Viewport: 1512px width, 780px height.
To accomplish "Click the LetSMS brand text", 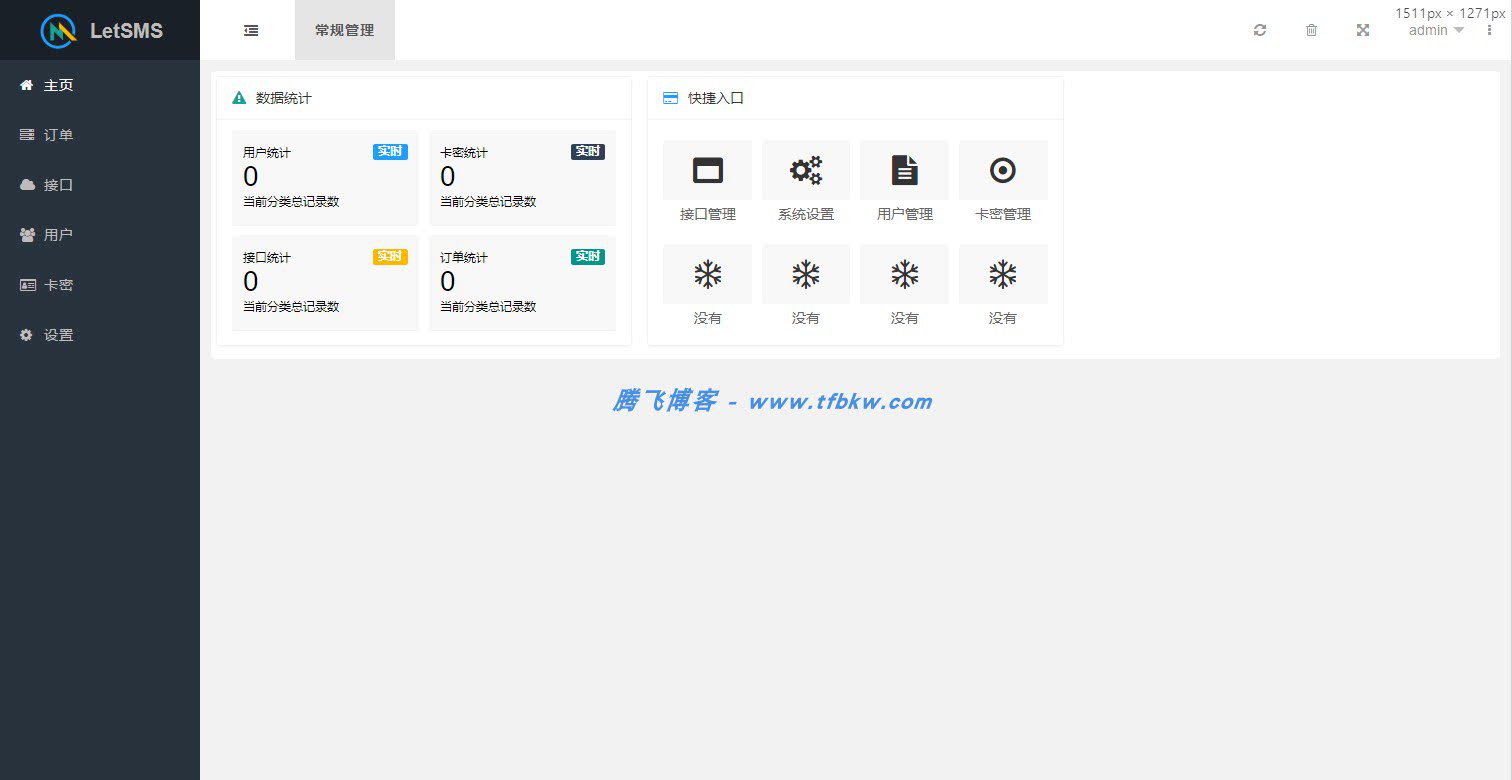I will (x=126, y=31).
